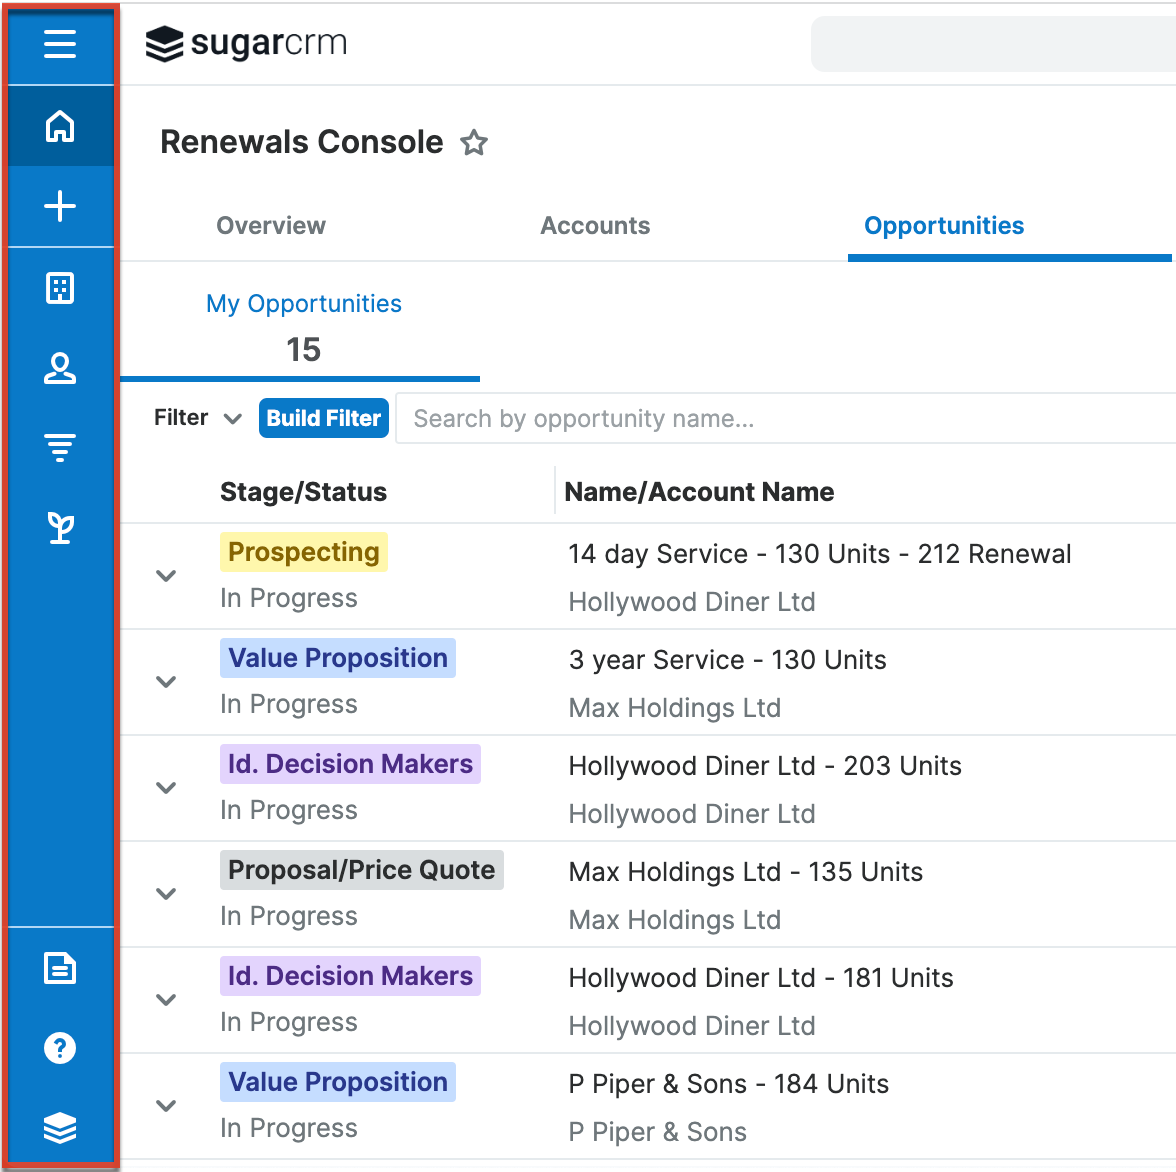Open the Help question mark icon
The height and width of the screenshot is (1172, 1176).
pos(60,1048)
